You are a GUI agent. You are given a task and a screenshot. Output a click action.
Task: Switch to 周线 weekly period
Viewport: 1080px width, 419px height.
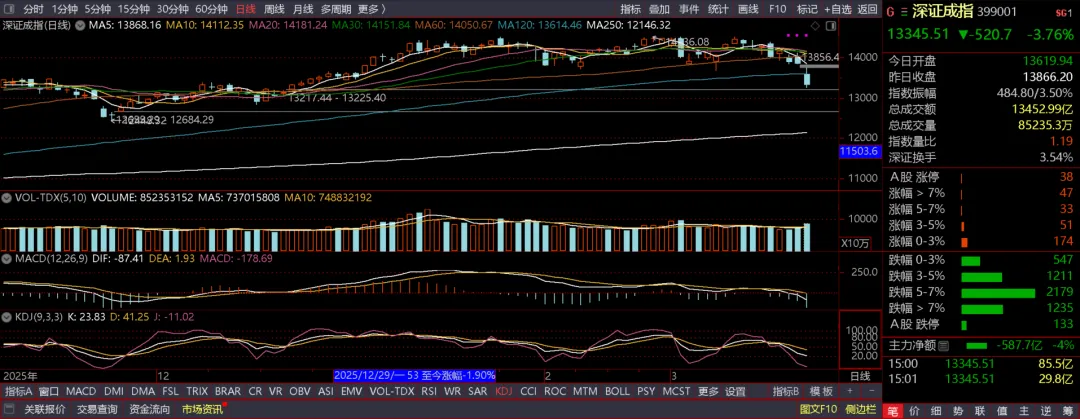pos(274,10)
